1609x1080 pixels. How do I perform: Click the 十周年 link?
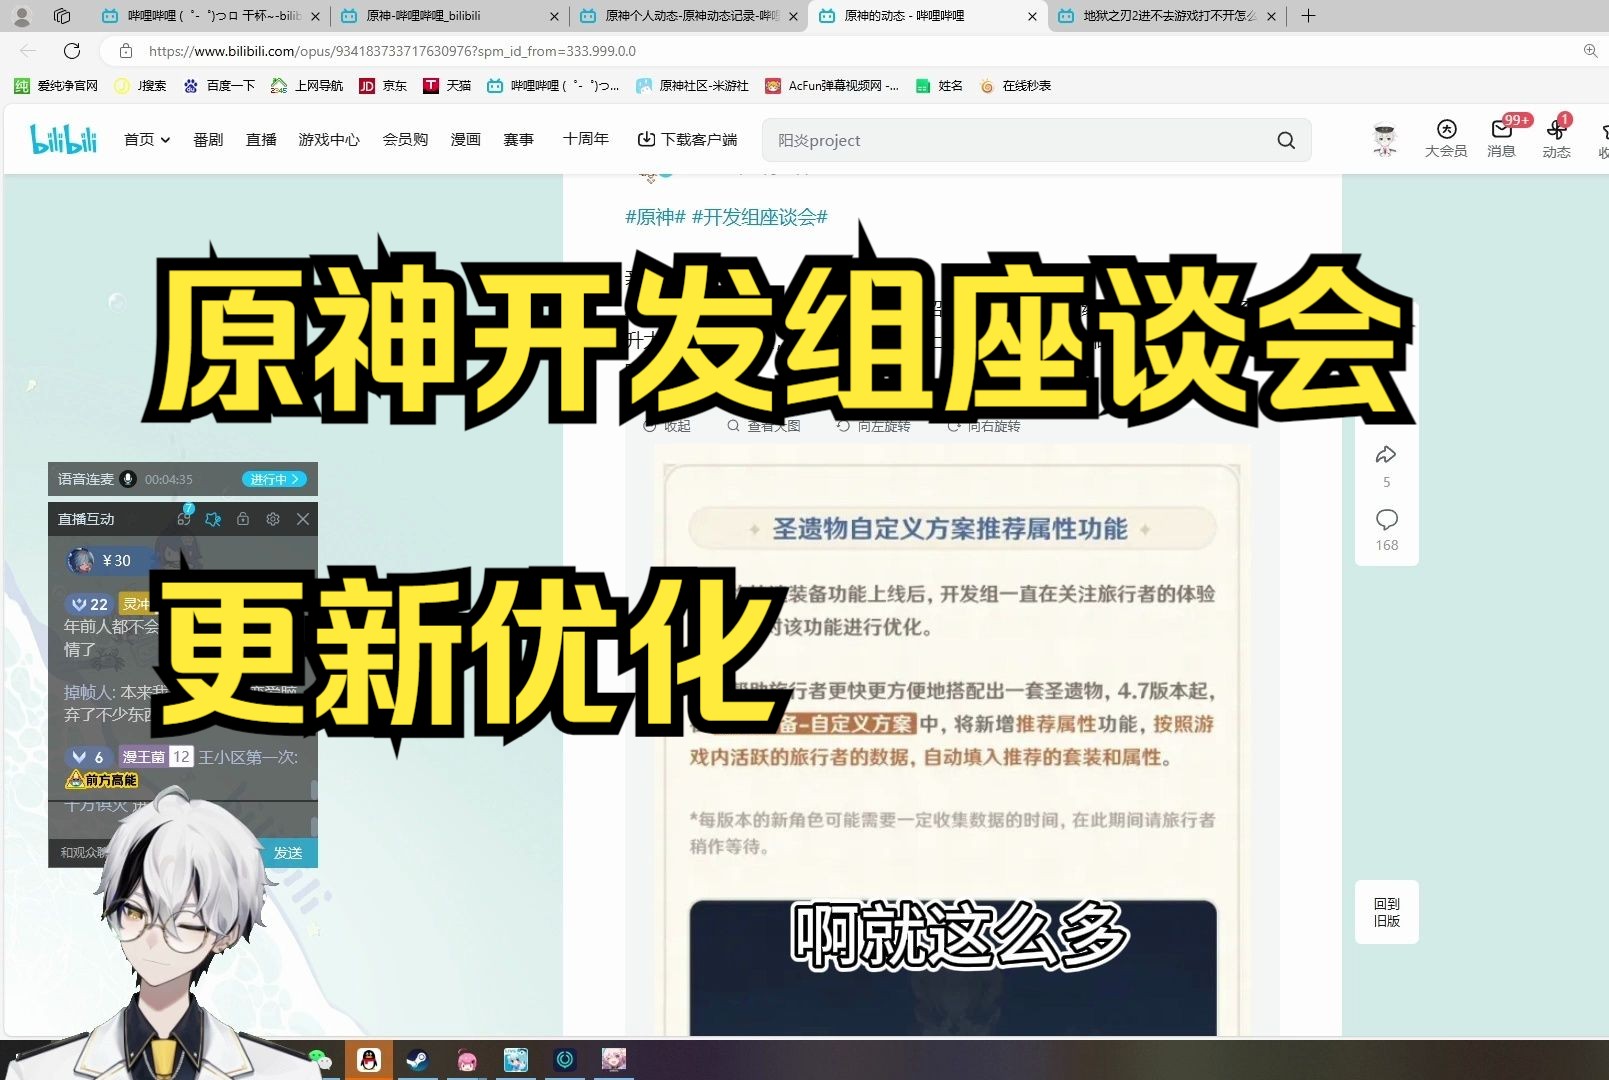click(x=585, y=139)
